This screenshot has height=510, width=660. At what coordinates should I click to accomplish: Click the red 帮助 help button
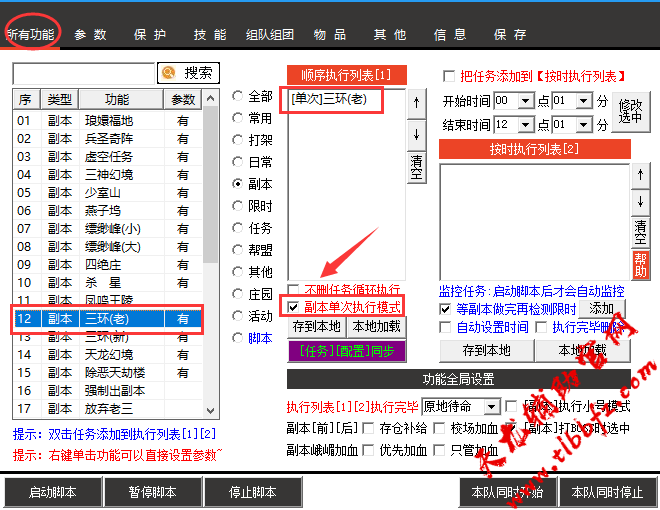(x=641, y=265)
